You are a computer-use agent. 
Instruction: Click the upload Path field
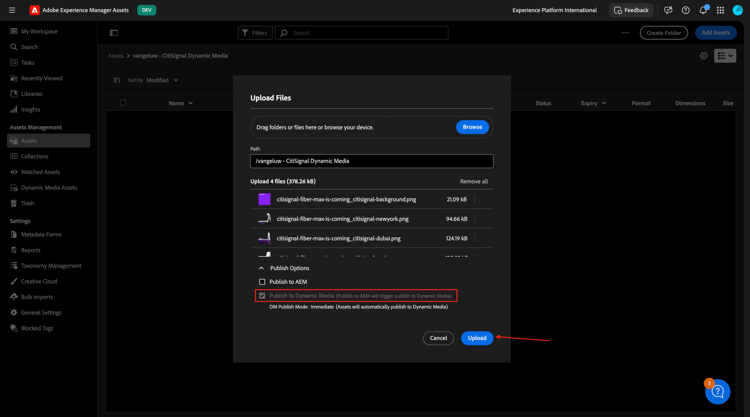372,161
